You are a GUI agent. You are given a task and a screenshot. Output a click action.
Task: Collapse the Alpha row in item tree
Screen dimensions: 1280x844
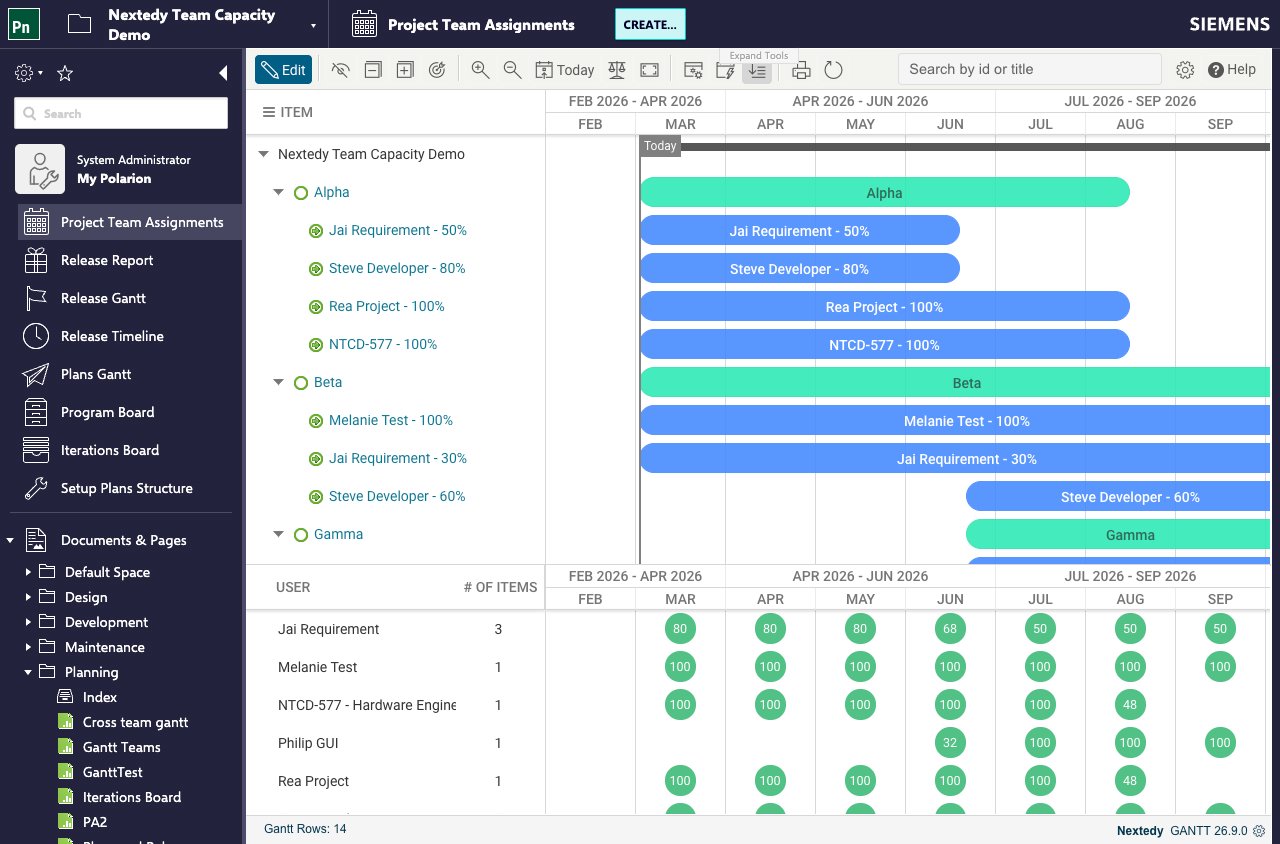pyautogui.click(x=279, y=192)
